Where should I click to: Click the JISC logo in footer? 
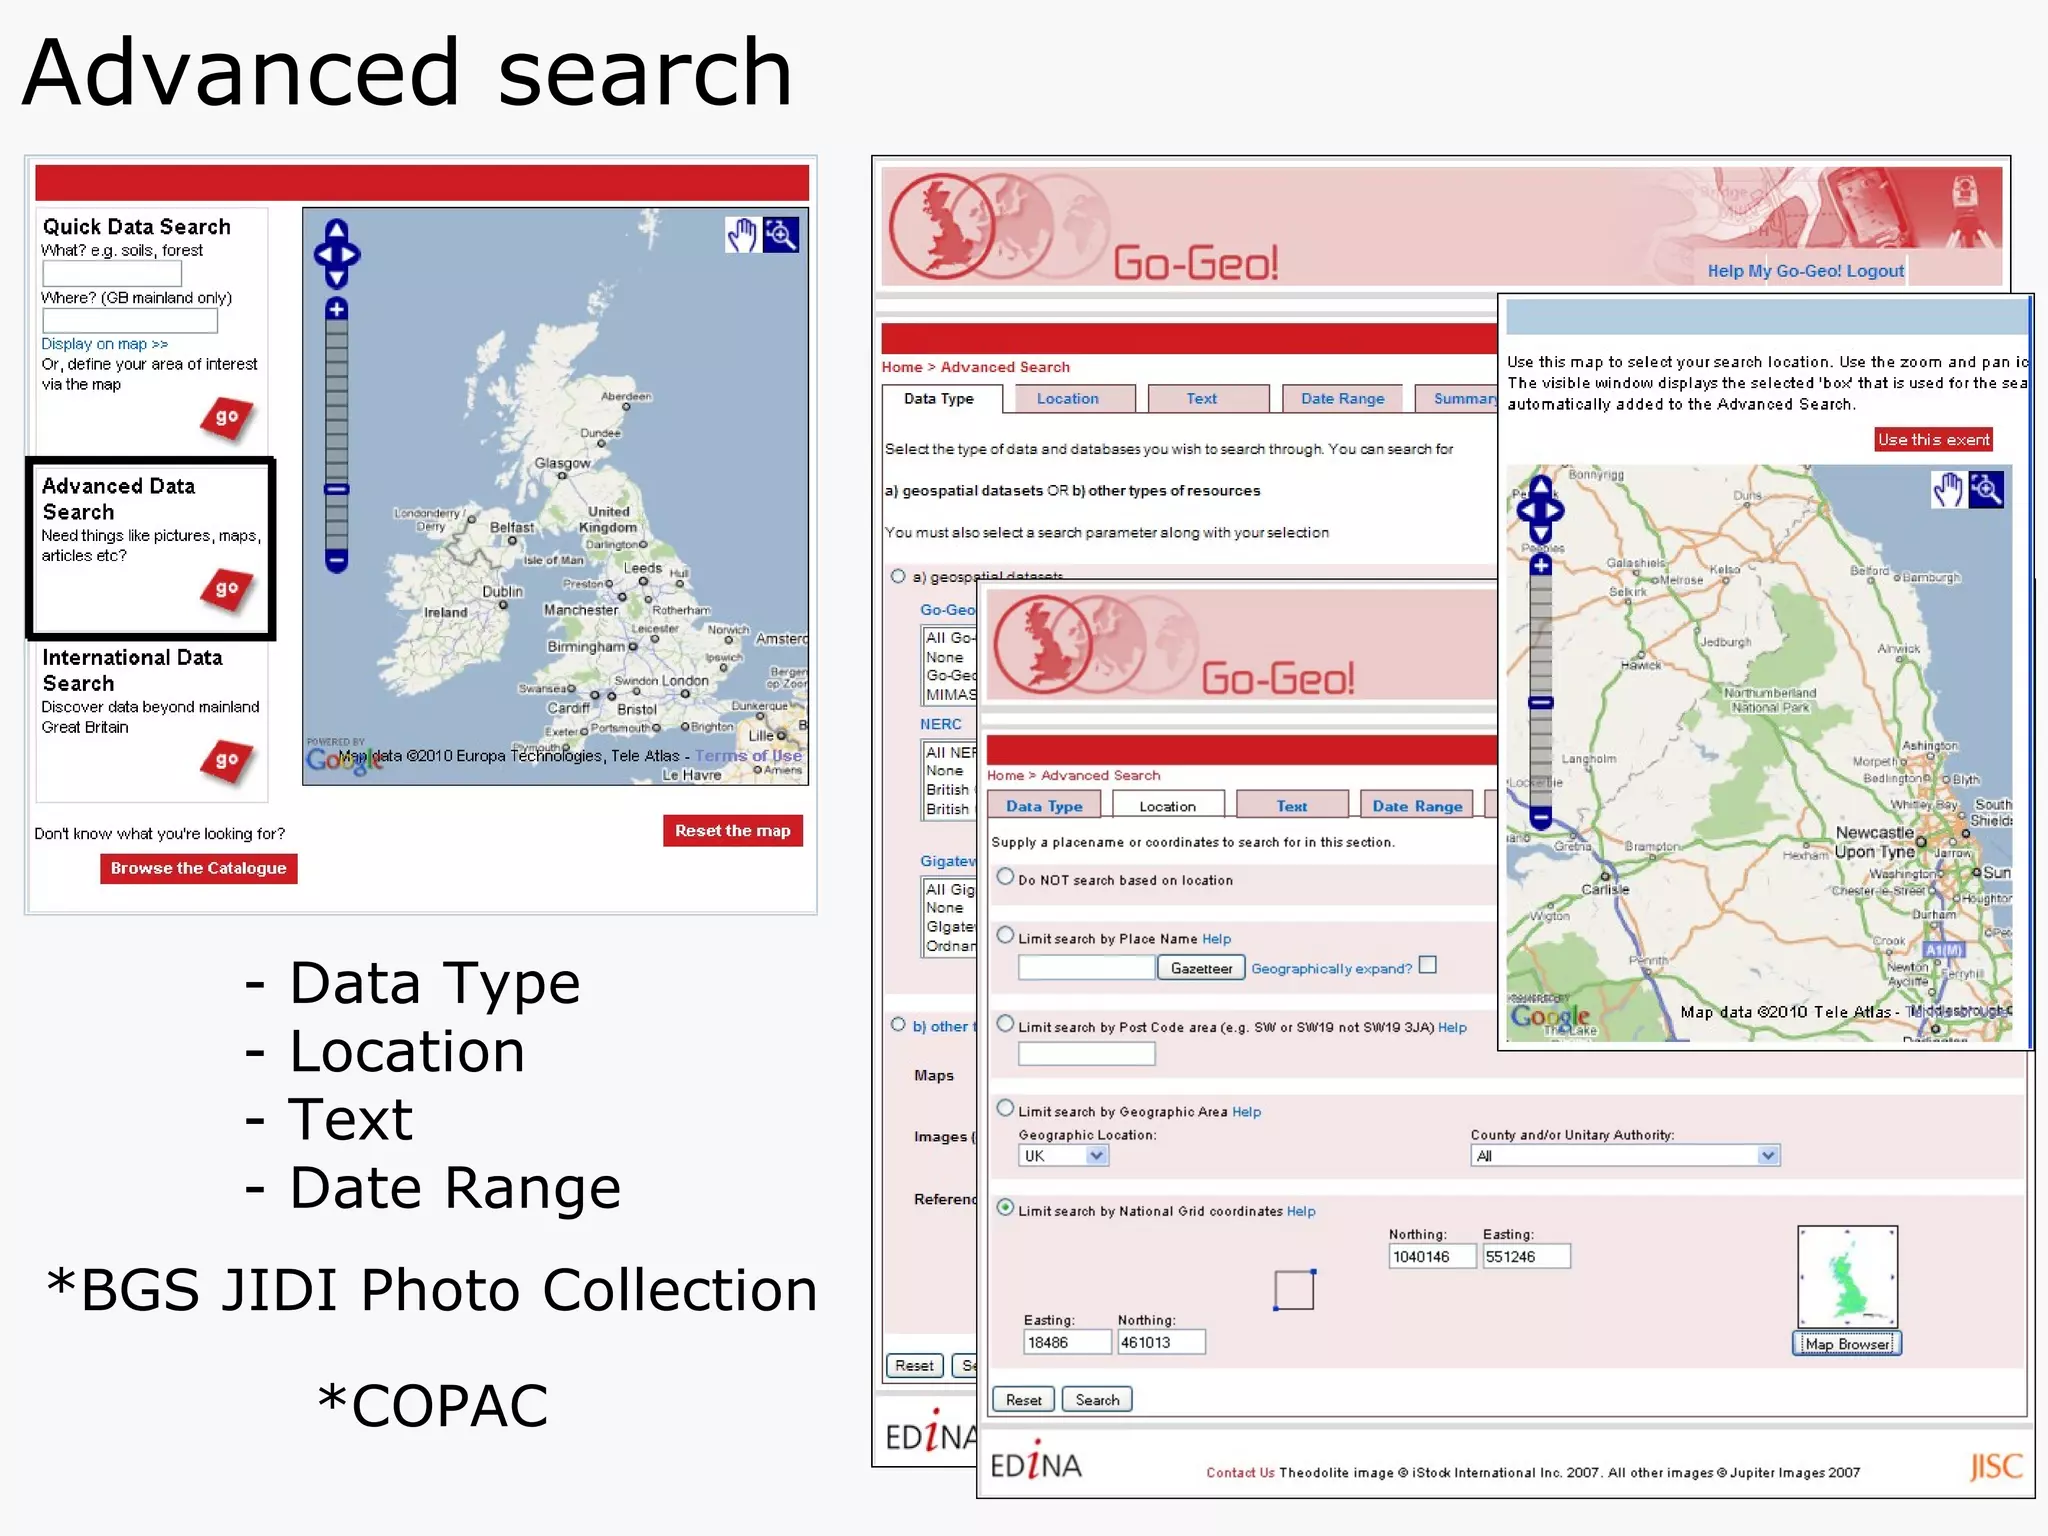(1996, 1467)
